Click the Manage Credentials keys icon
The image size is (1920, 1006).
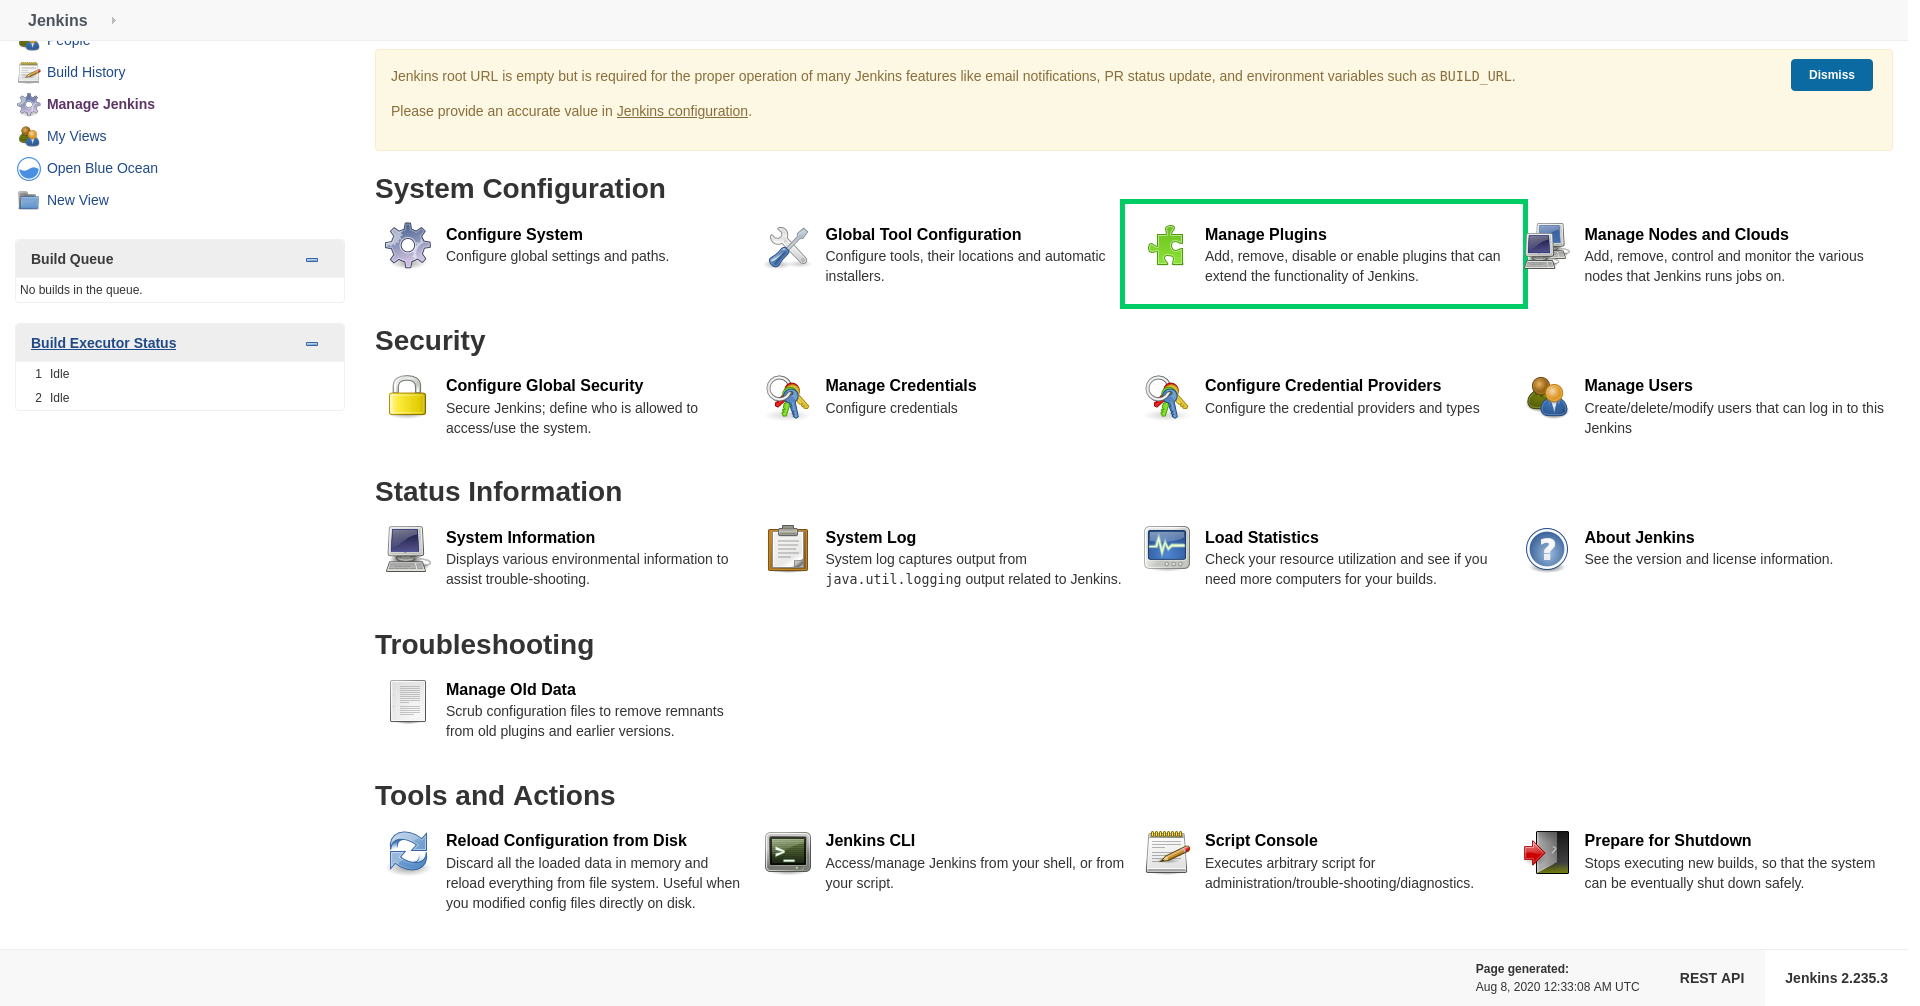coord(787,397)
